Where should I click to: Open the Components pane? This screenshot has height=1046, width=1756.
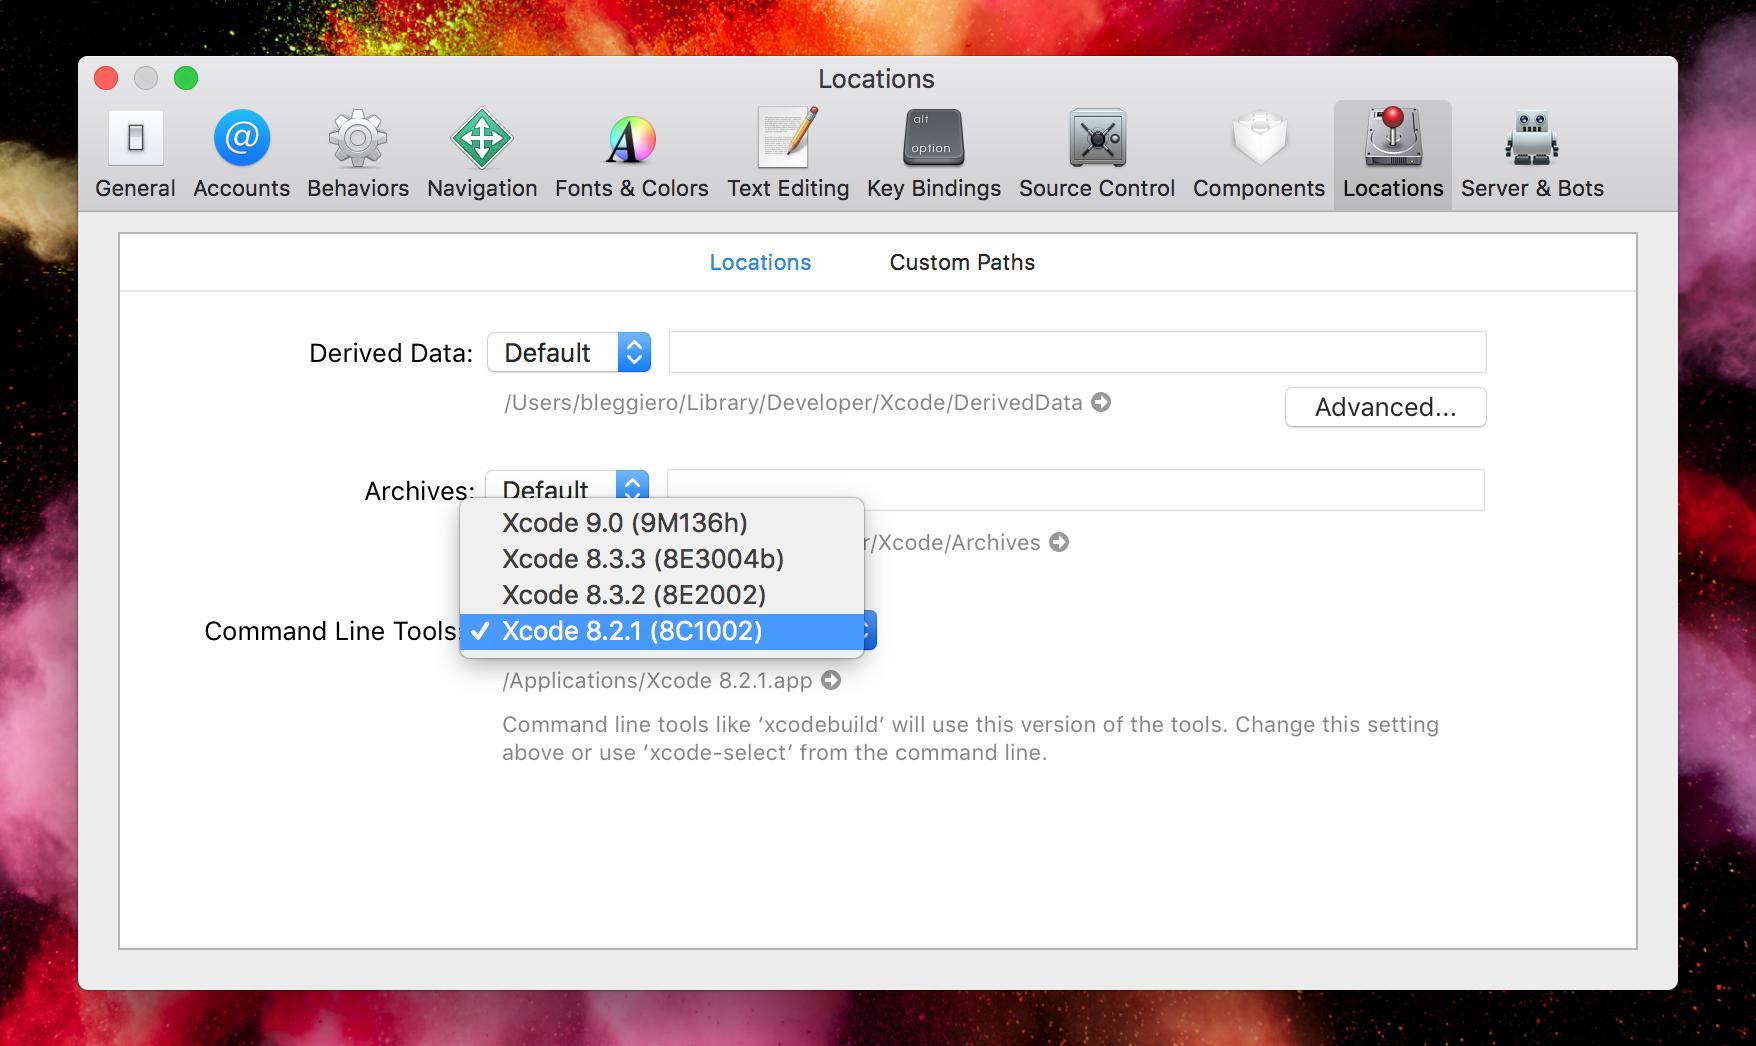(x=1258, y=152)
